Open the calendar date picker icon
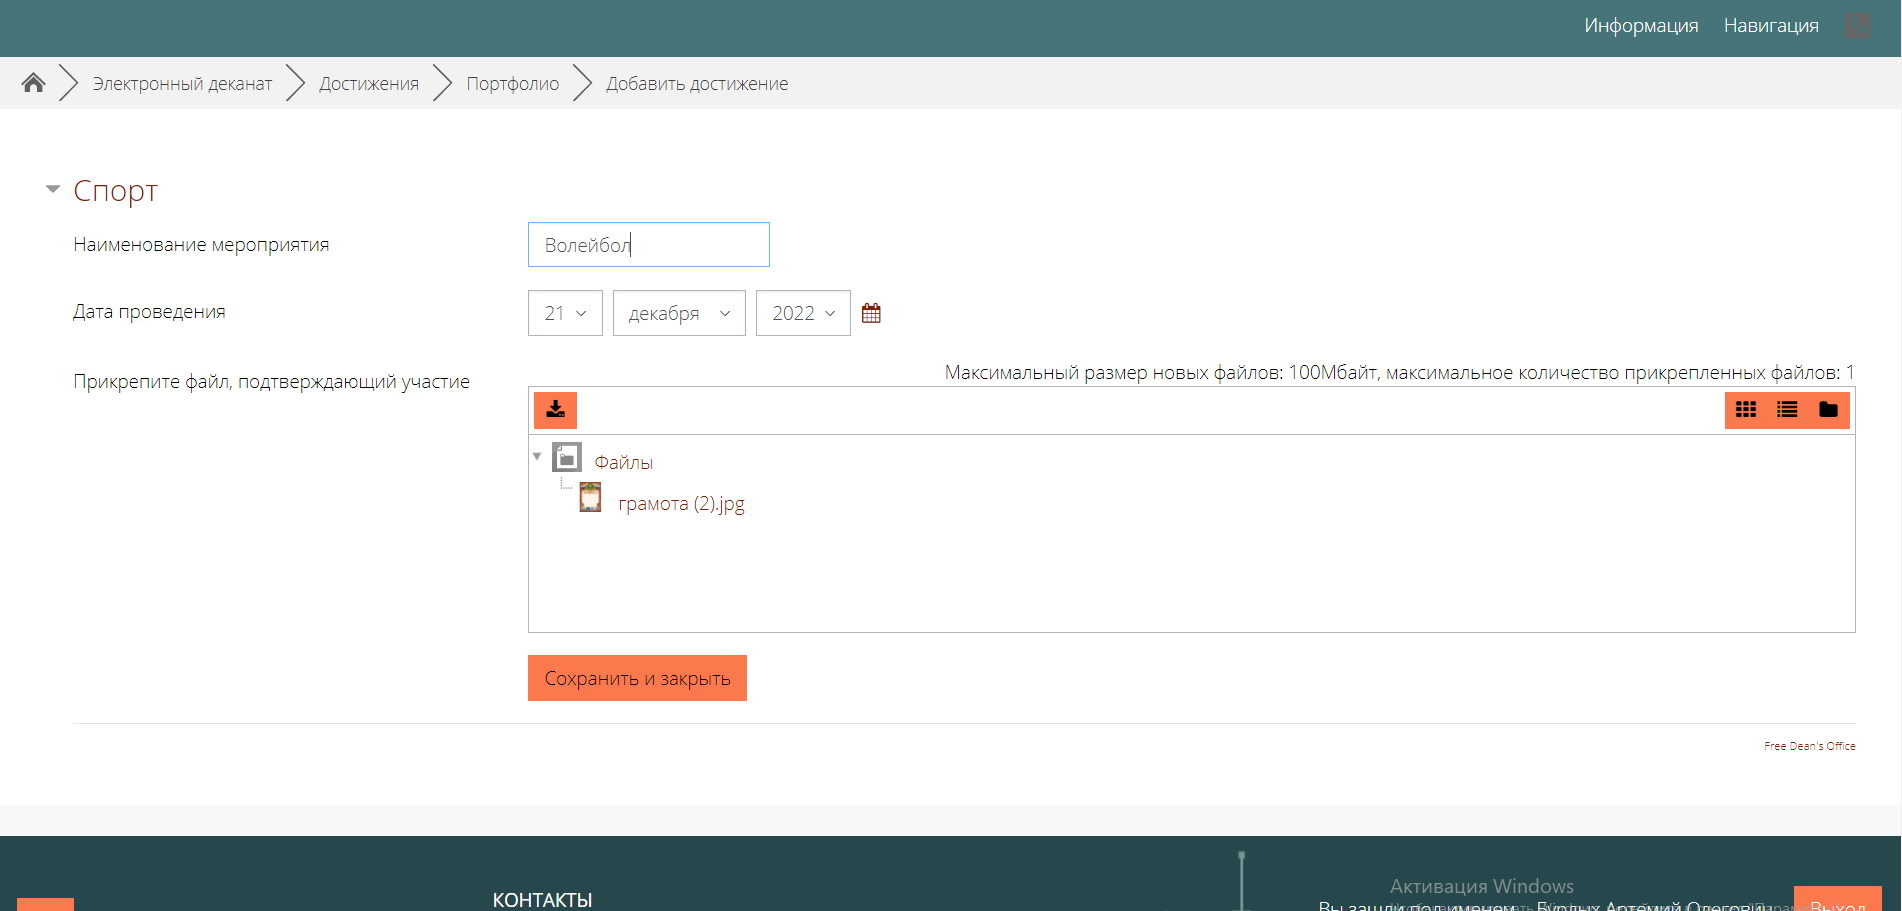The image size is (1902, 911). coord(871,313)
